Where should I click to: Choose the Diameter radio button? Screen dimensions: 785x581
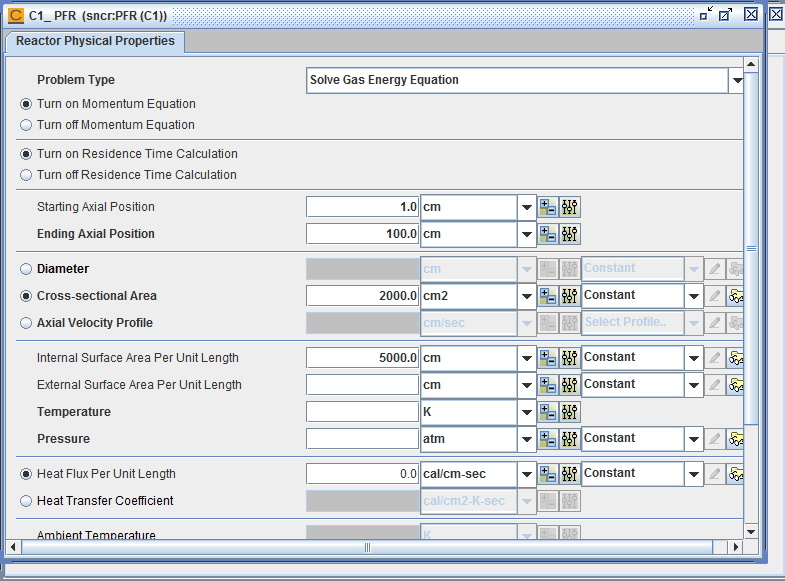(x=26, y=269)
